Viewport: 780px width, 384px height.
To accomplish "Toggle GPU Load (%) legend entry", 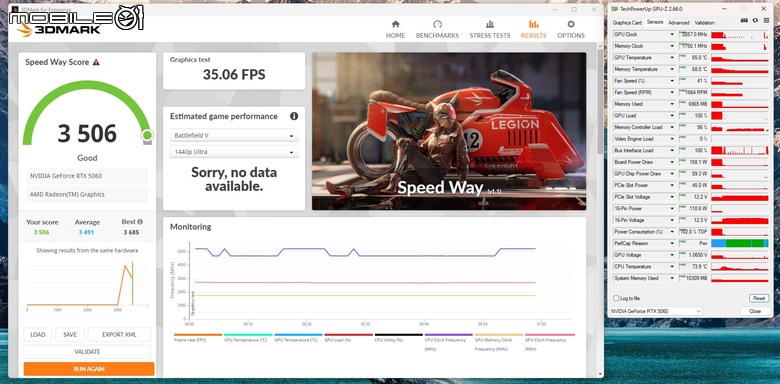I will point(348,338).
